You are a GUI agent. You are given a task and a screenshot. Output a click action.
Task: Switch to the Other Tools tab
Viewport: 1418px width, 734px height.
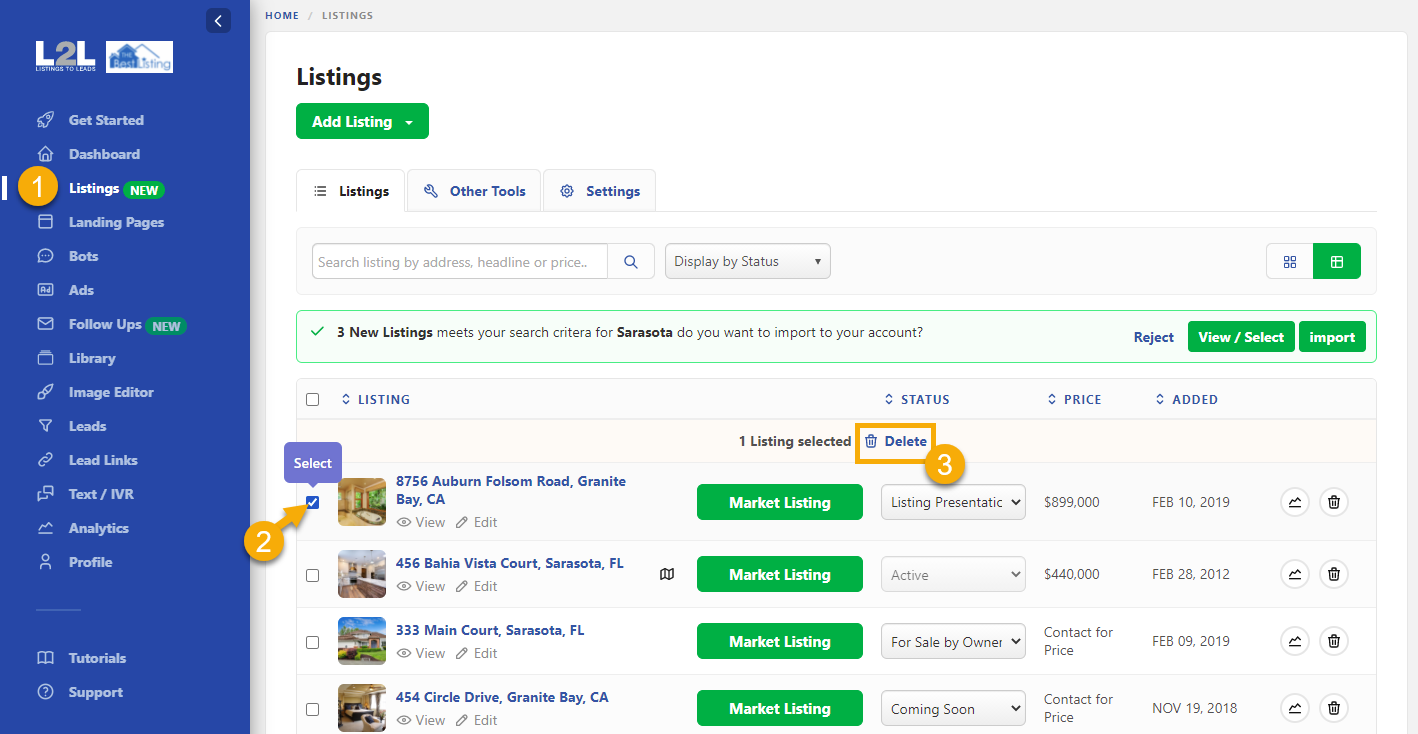point(474,190)
